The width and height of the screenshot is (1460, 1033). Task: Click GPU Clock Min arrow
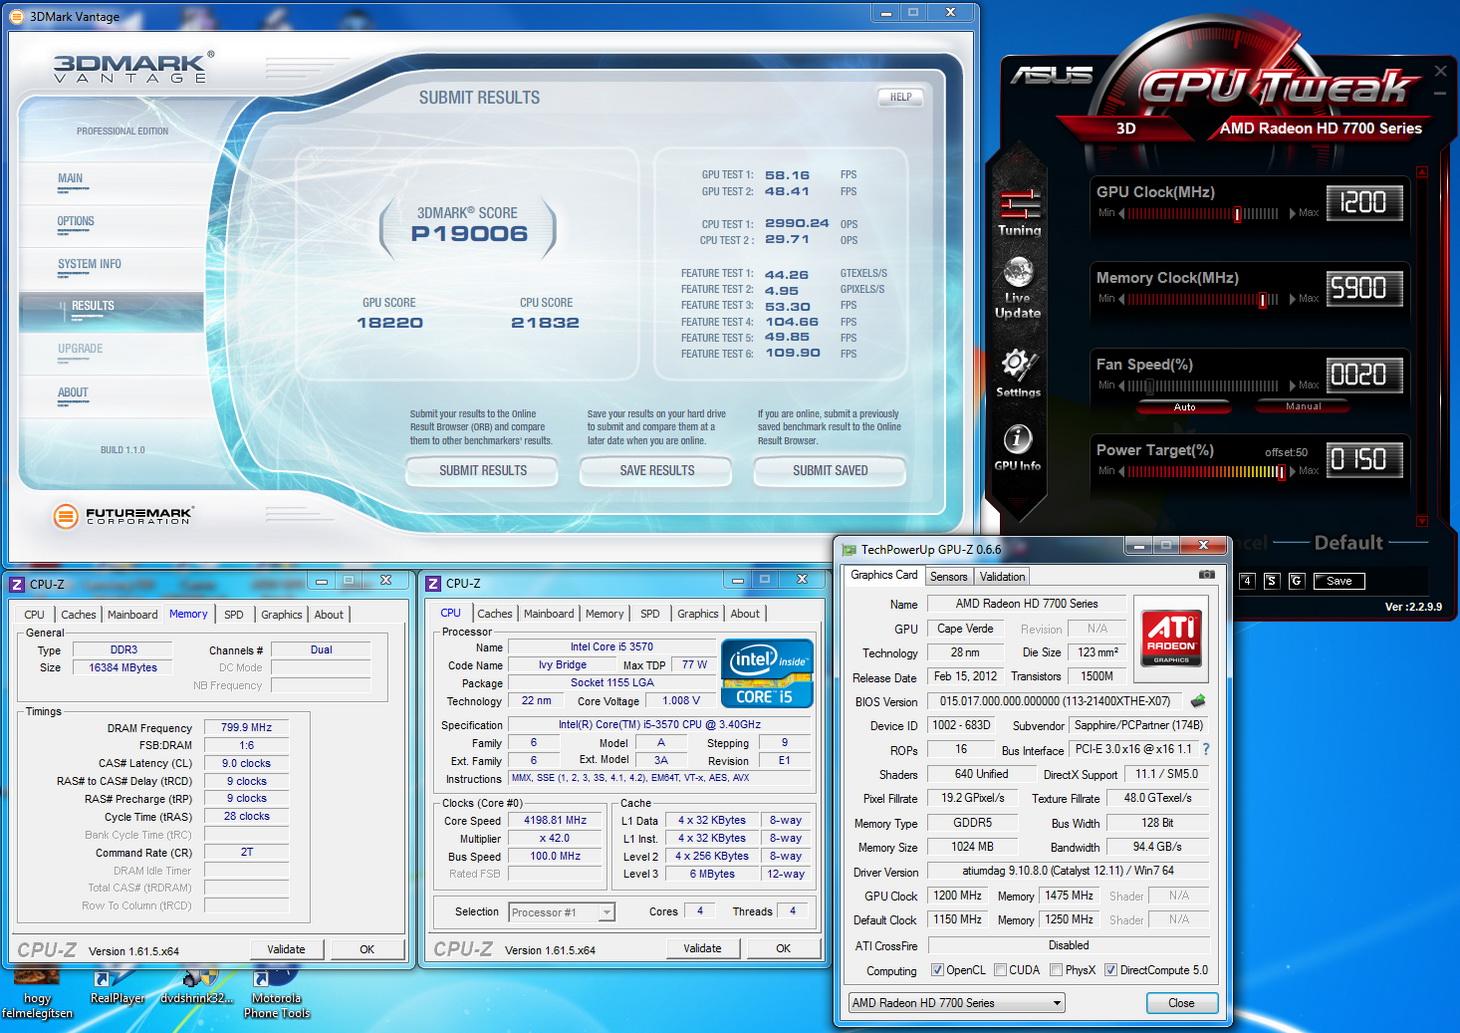tap(1122, 213)
